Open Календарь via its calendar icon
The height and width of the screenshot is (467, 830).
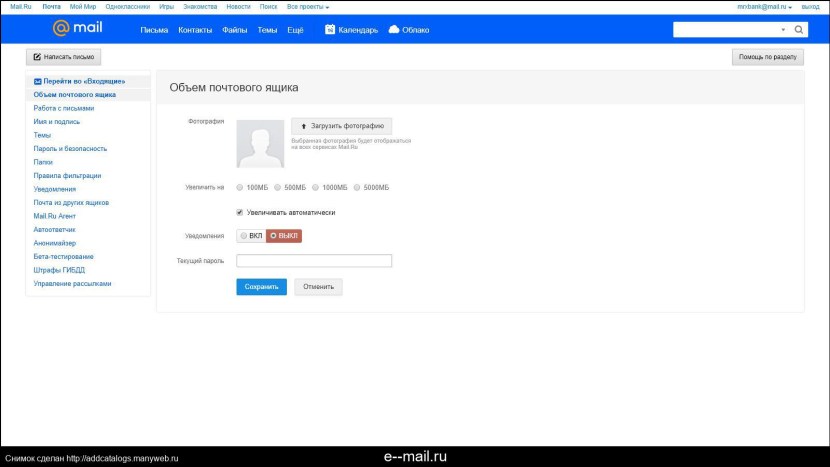pyautogui.click(x=330, y=30)
